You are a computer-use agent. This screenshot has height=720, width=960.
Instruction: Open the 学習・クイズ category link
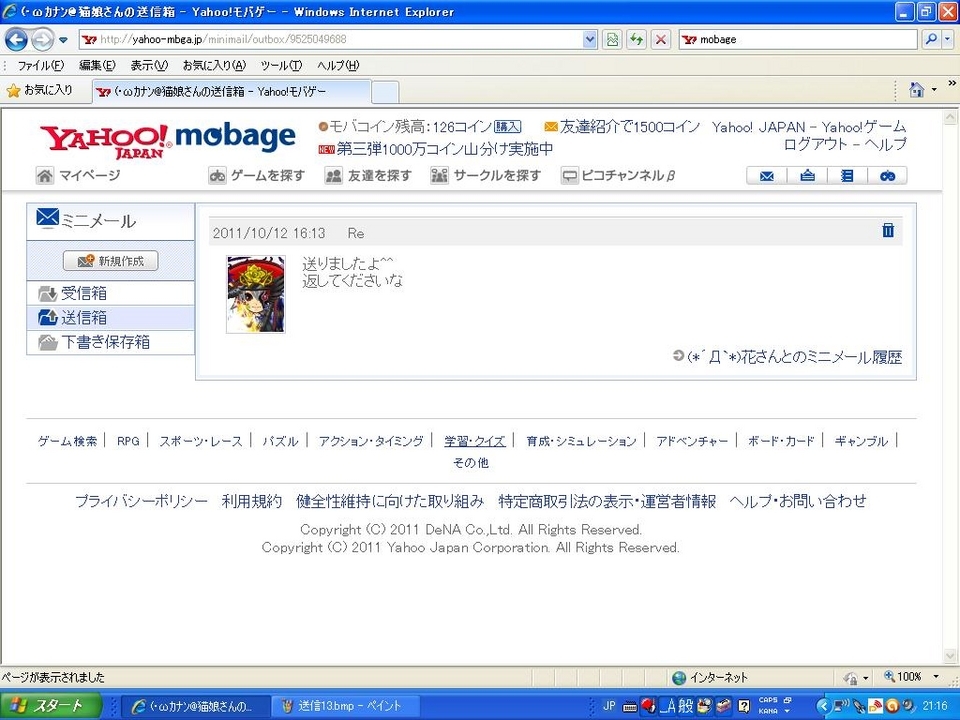click(x=474, y=441)
